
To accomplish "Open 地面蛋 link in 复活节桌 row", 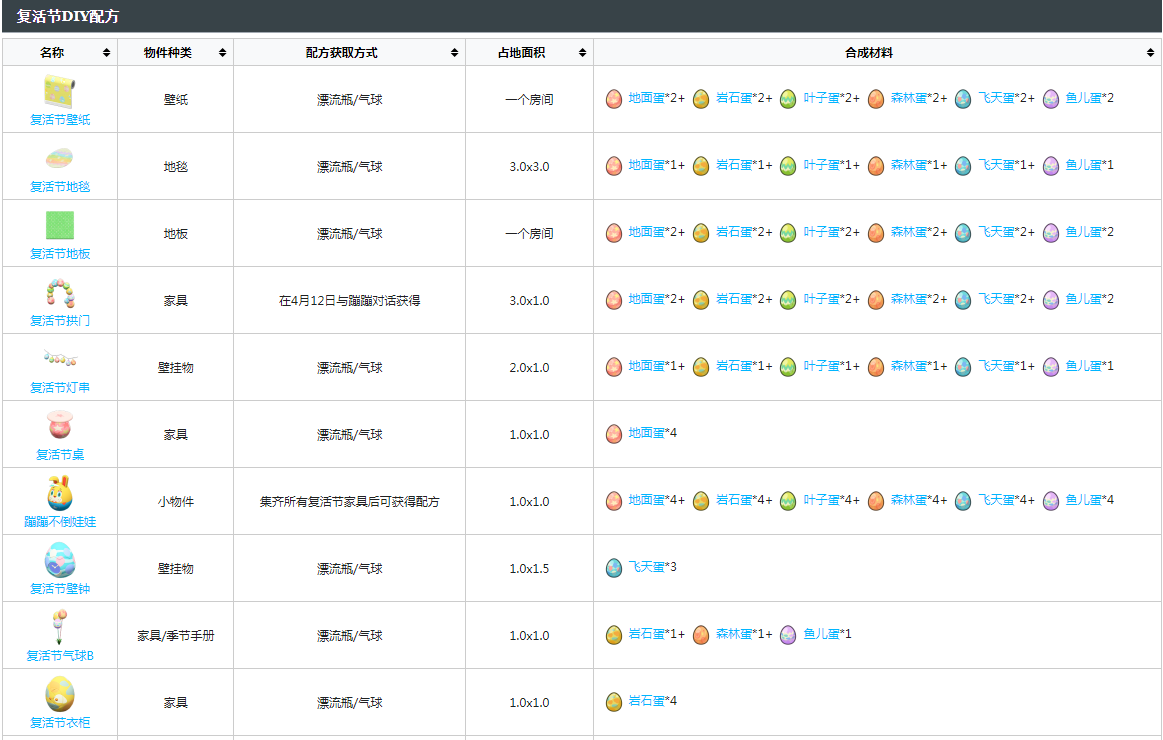I will [646, 432].
